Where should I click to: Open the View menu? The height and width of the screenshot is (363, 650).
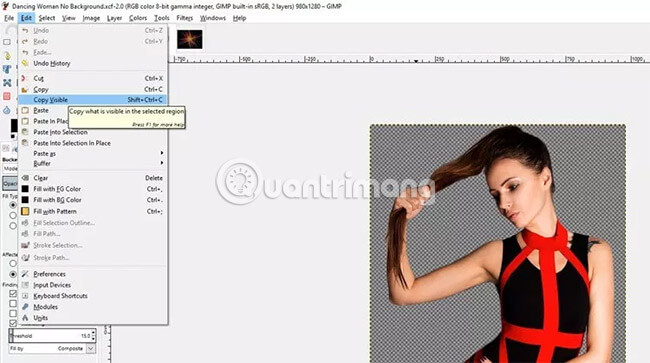click(x=69, y=18)
